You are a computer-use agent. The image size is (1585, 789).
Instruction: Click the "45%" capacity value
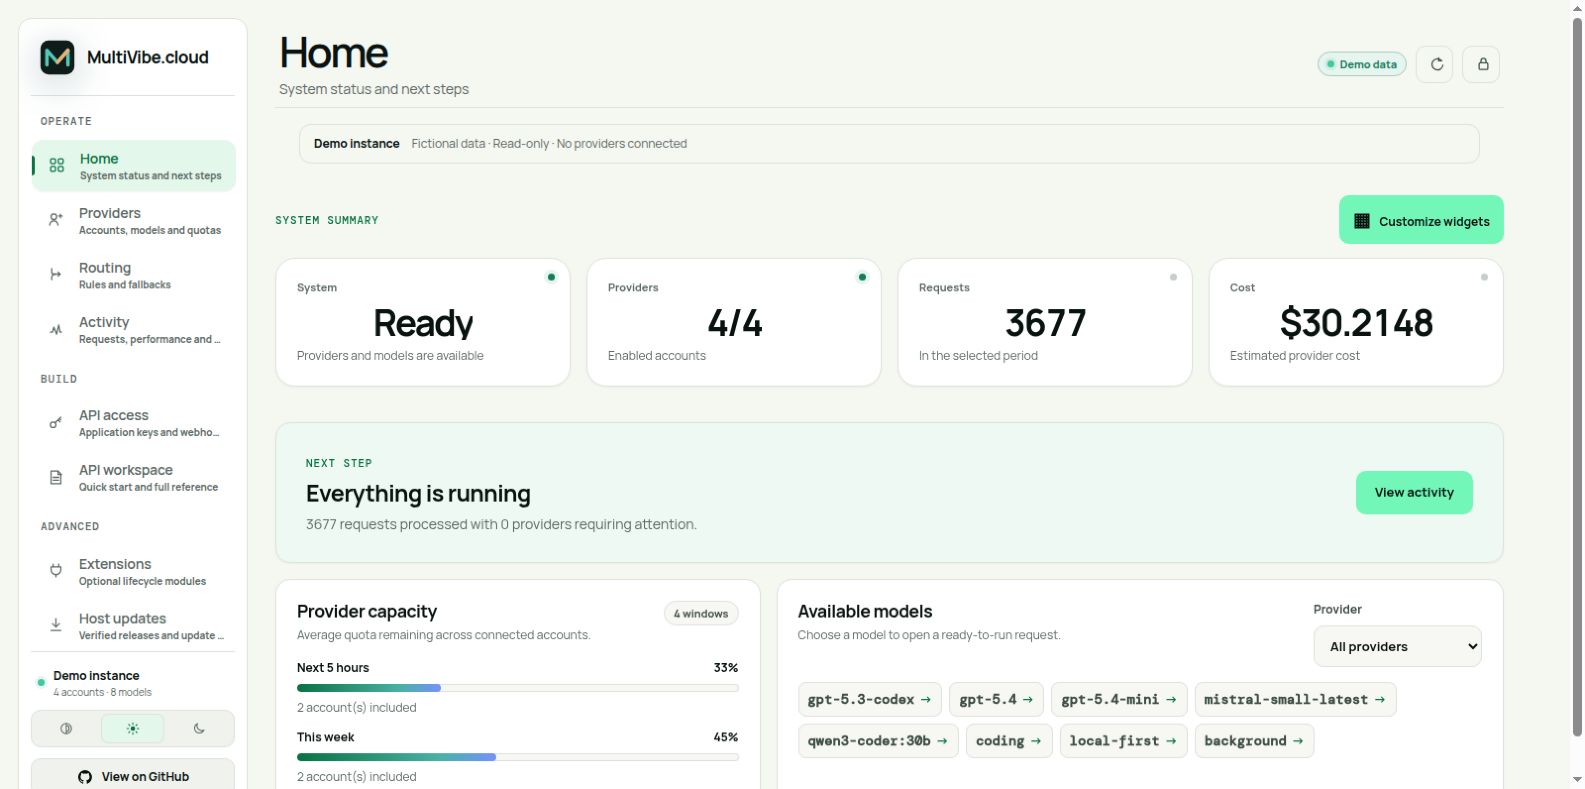tap(726, 737)
